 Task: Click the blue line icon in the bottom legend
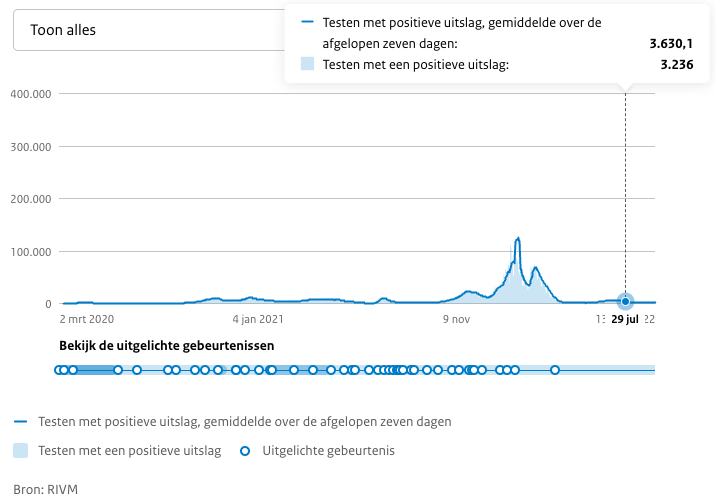[x=22, y=421]
